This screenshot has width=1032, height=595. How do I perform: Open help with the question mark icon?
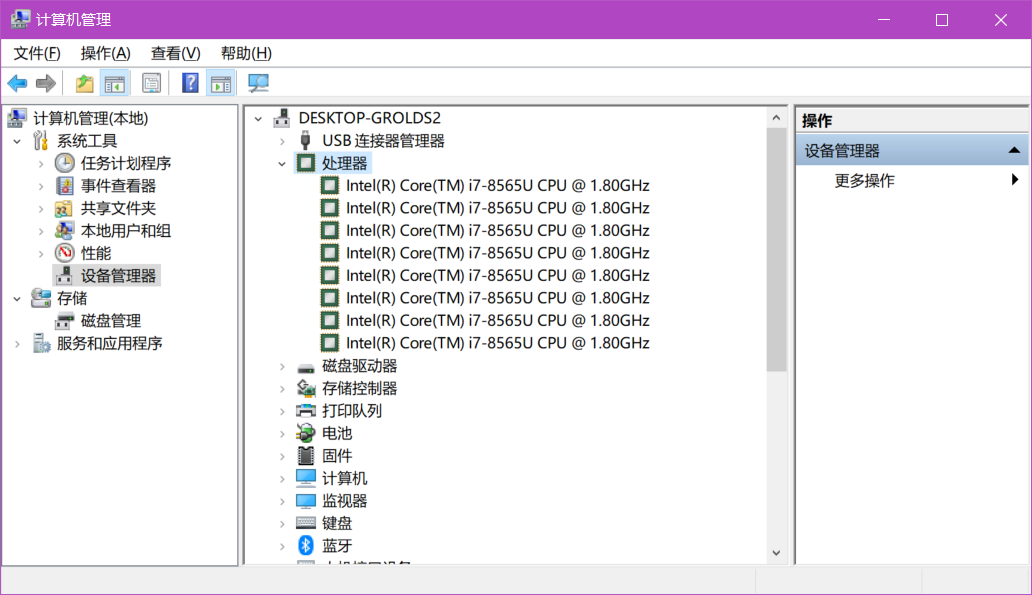coord(190,84)
